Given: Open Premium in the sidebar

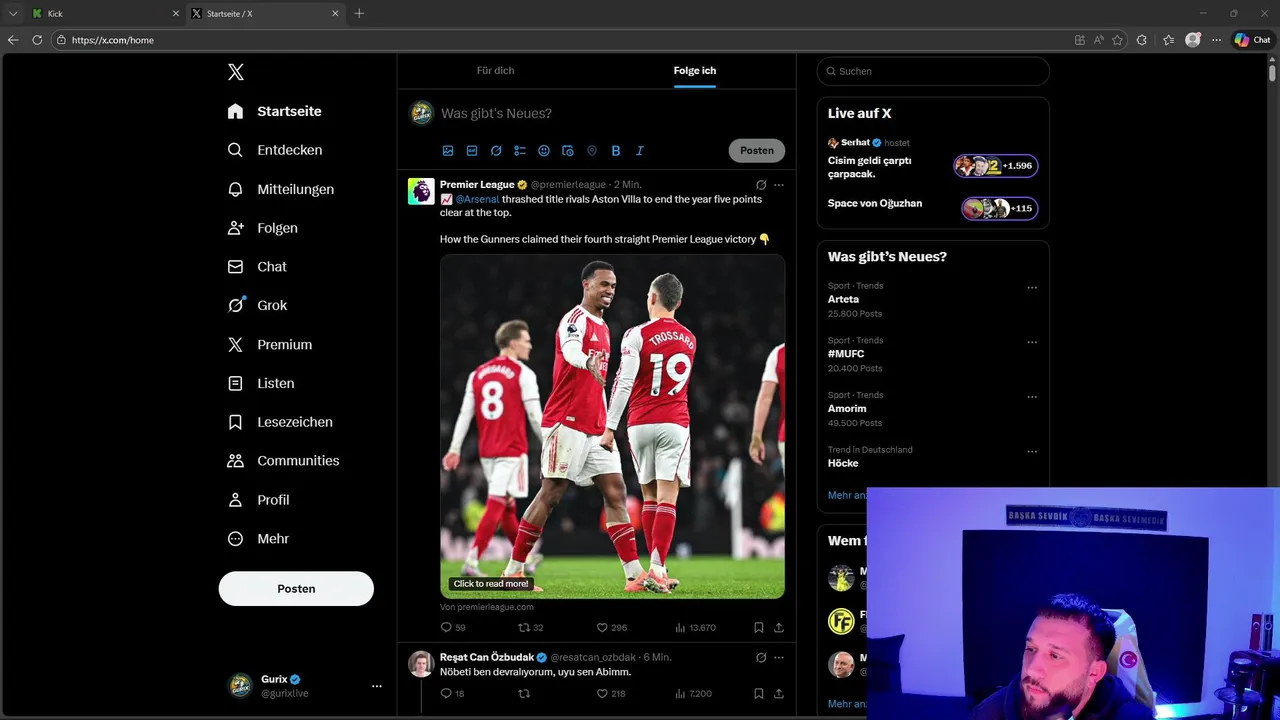Looking at the screenshot, I should coord(270,344).
